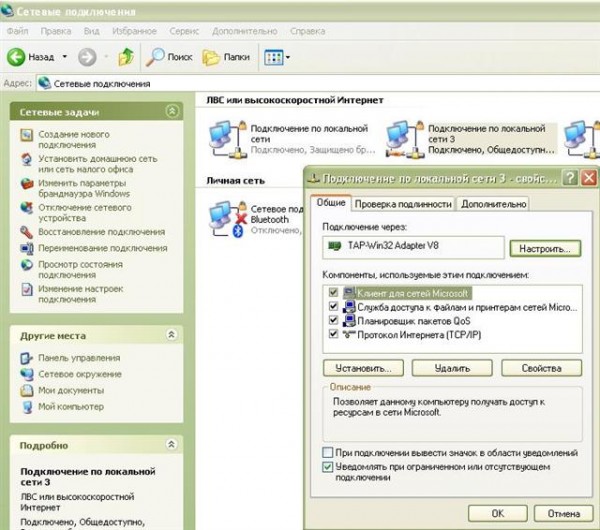Click the views layout icon in toolbar
600x530 pixels.
click(274, 57)
